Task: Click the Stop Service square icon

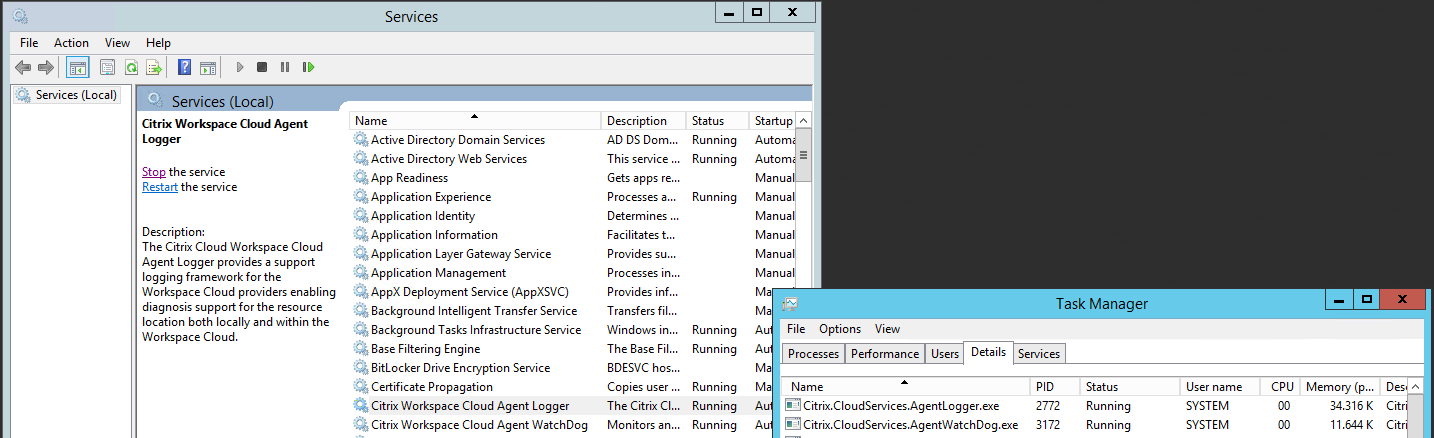Action: point(262,67)
